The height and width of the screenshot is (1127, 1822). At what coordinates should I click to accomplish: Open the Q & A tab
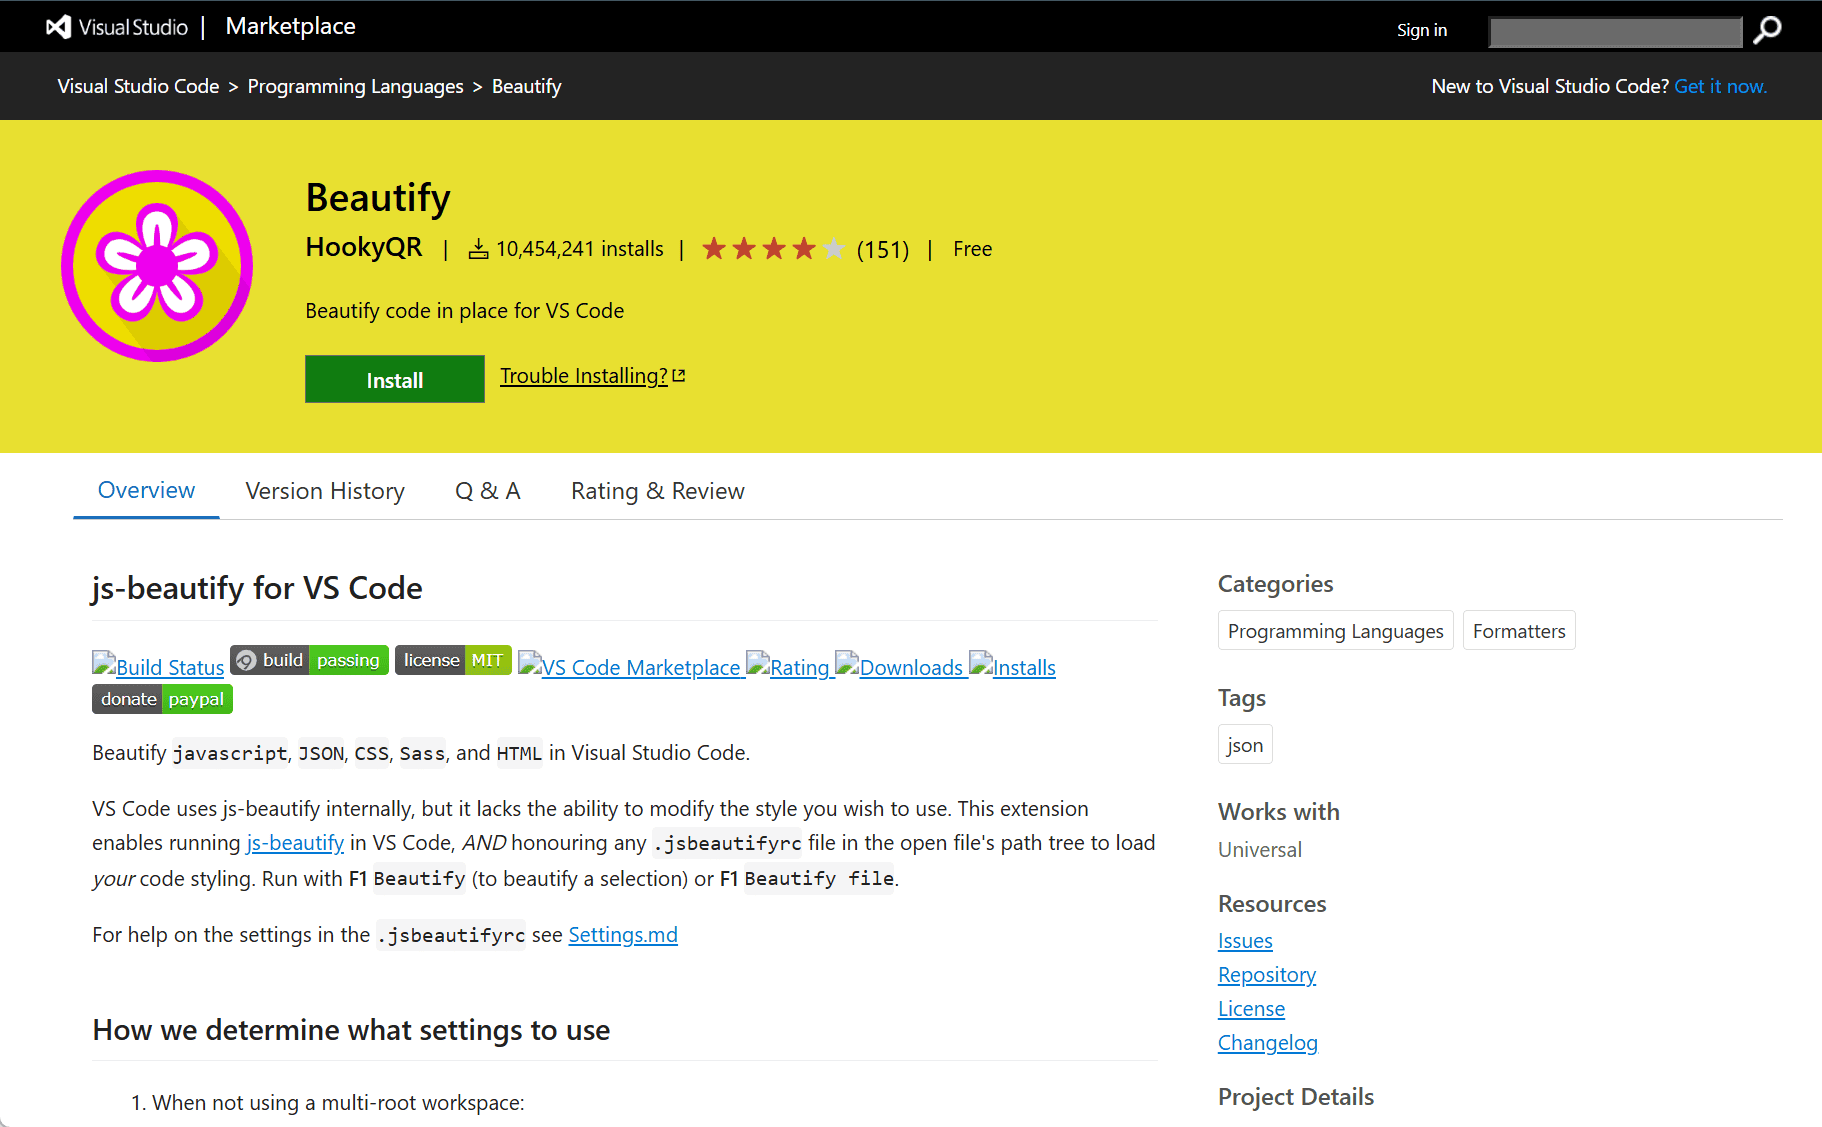click(x=487, y=491)
